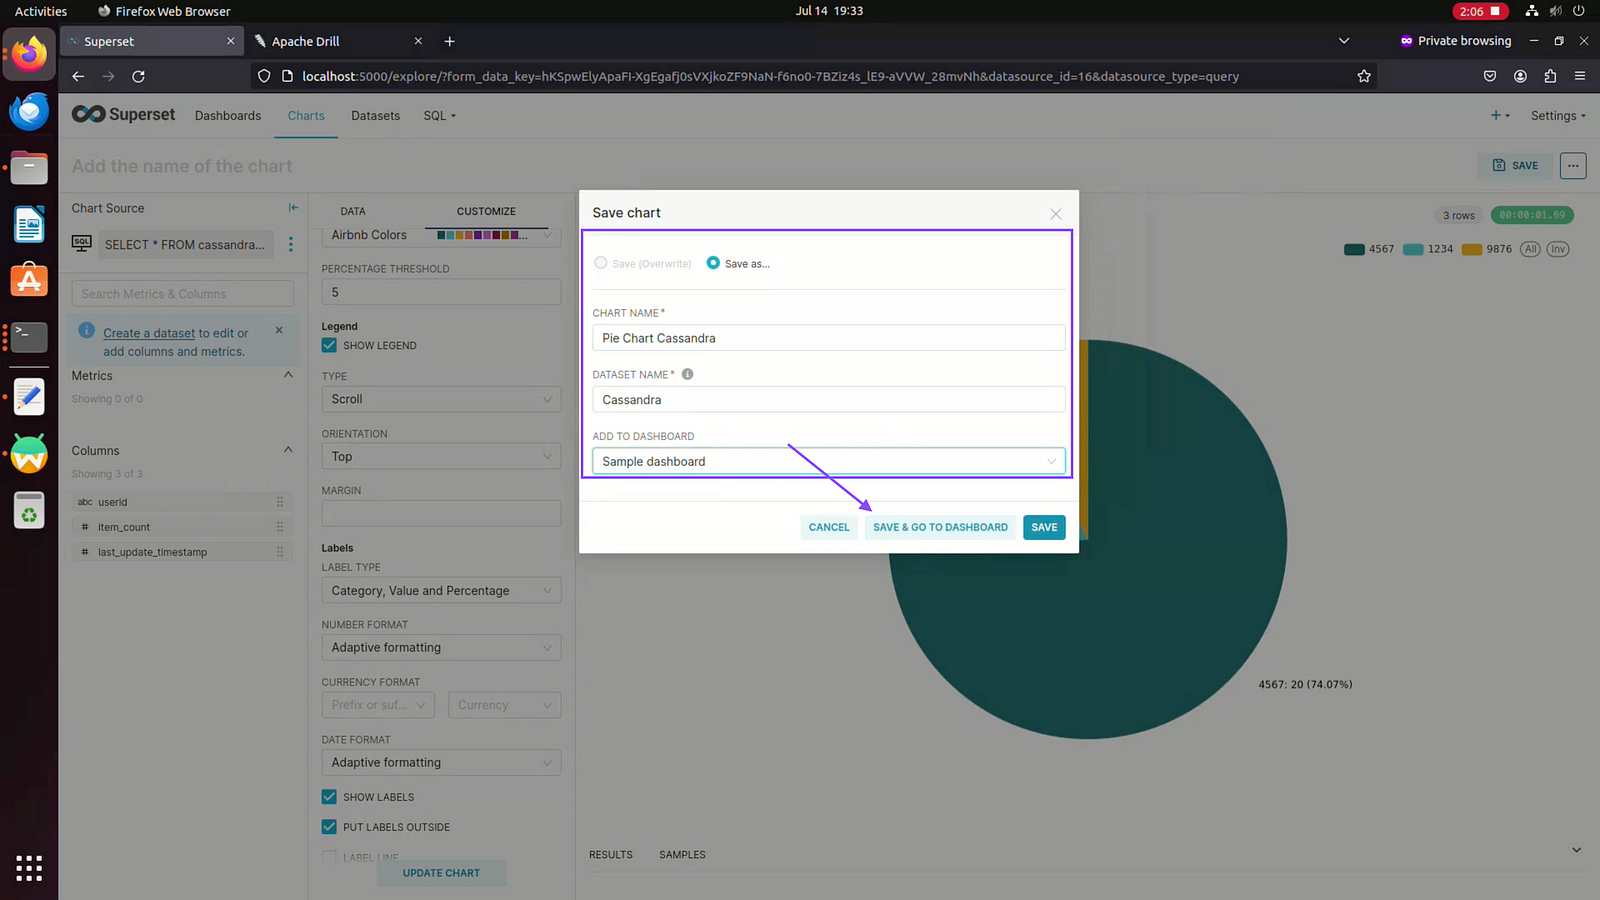Switch to the Data tab

353,211
